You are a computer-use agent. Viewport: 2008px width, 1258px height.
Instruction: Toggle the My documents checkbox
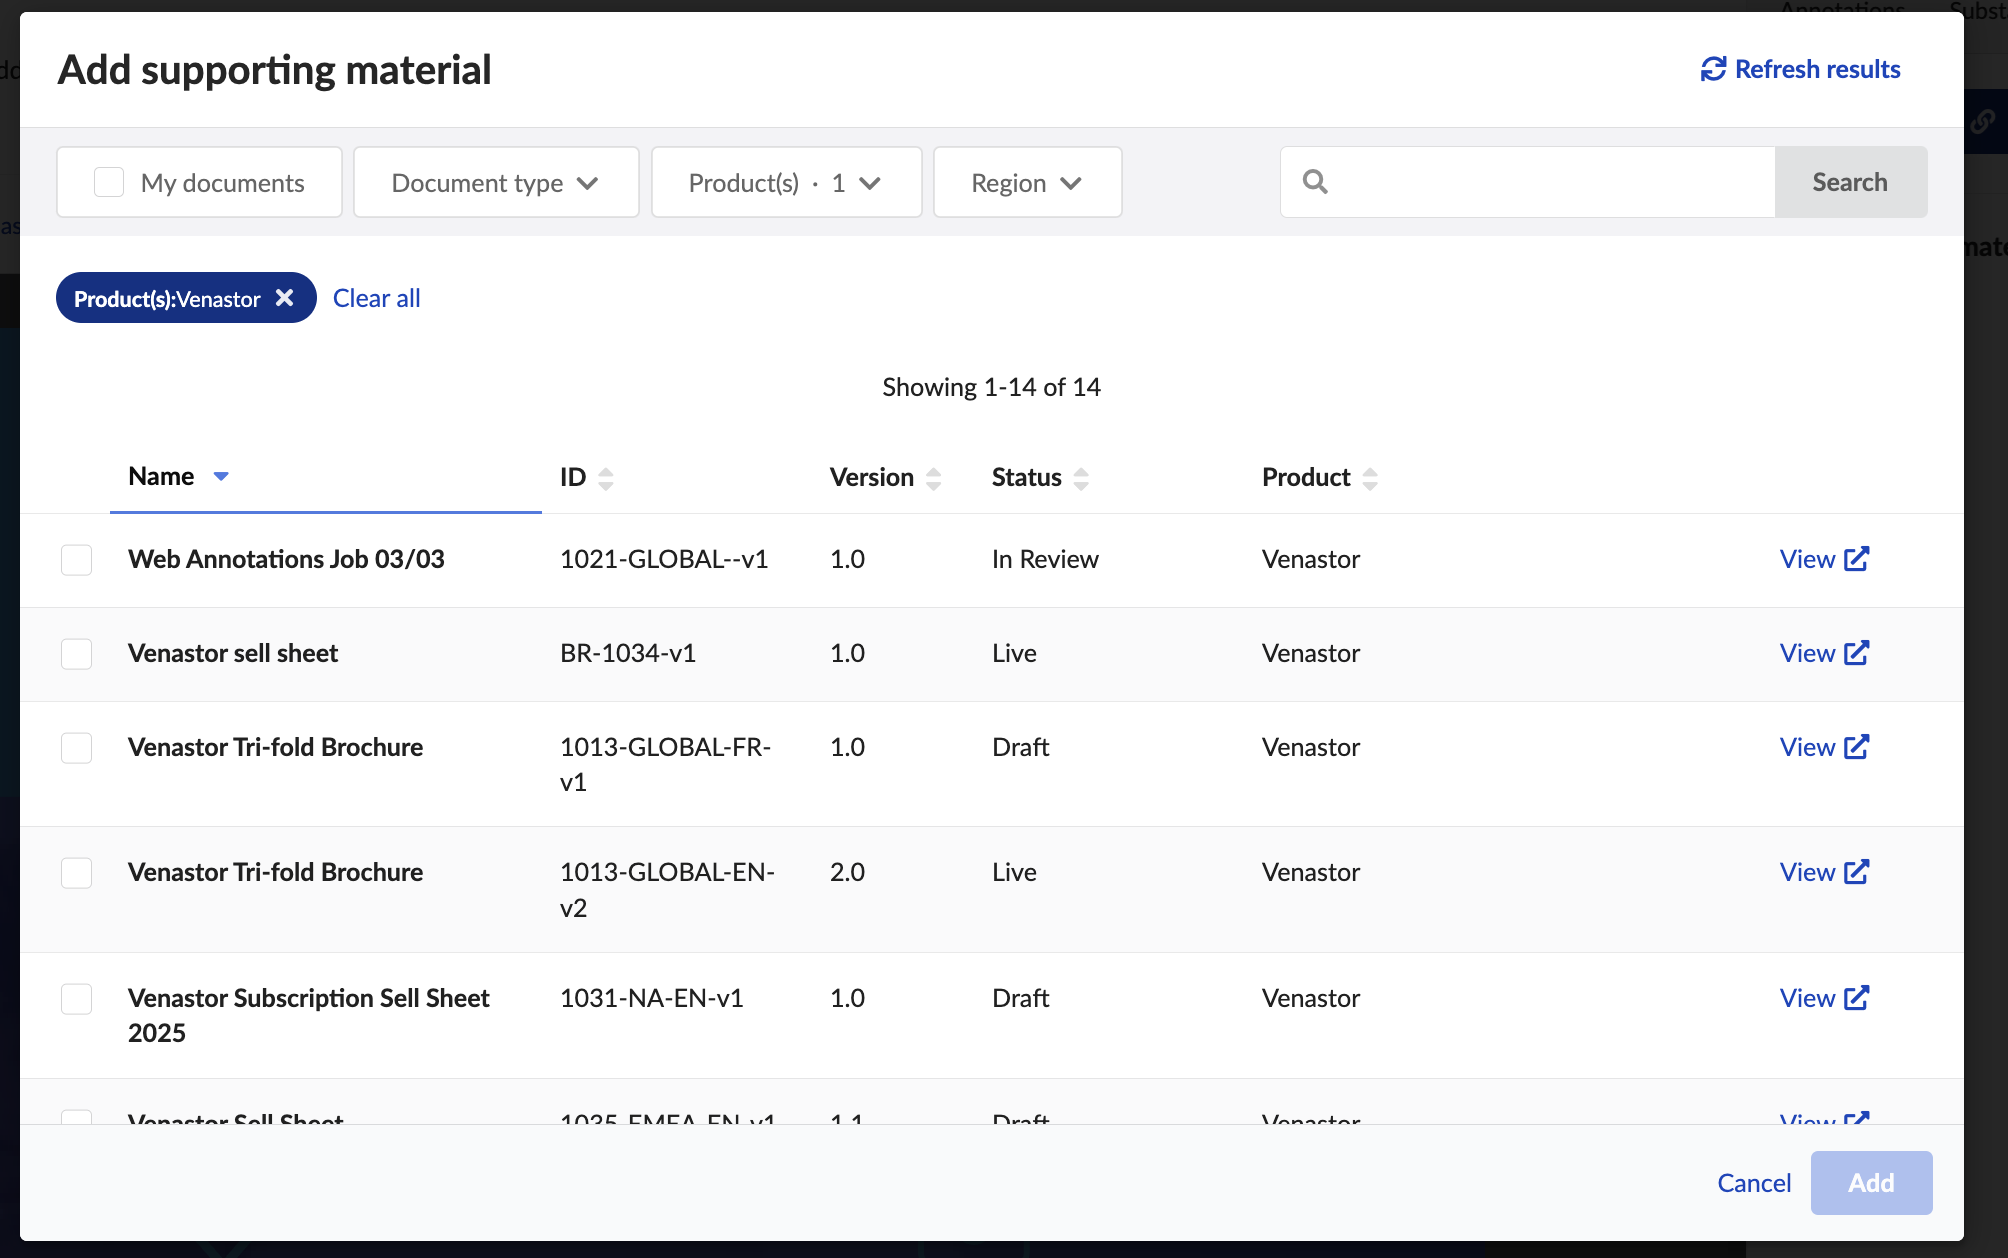point(109,182)
